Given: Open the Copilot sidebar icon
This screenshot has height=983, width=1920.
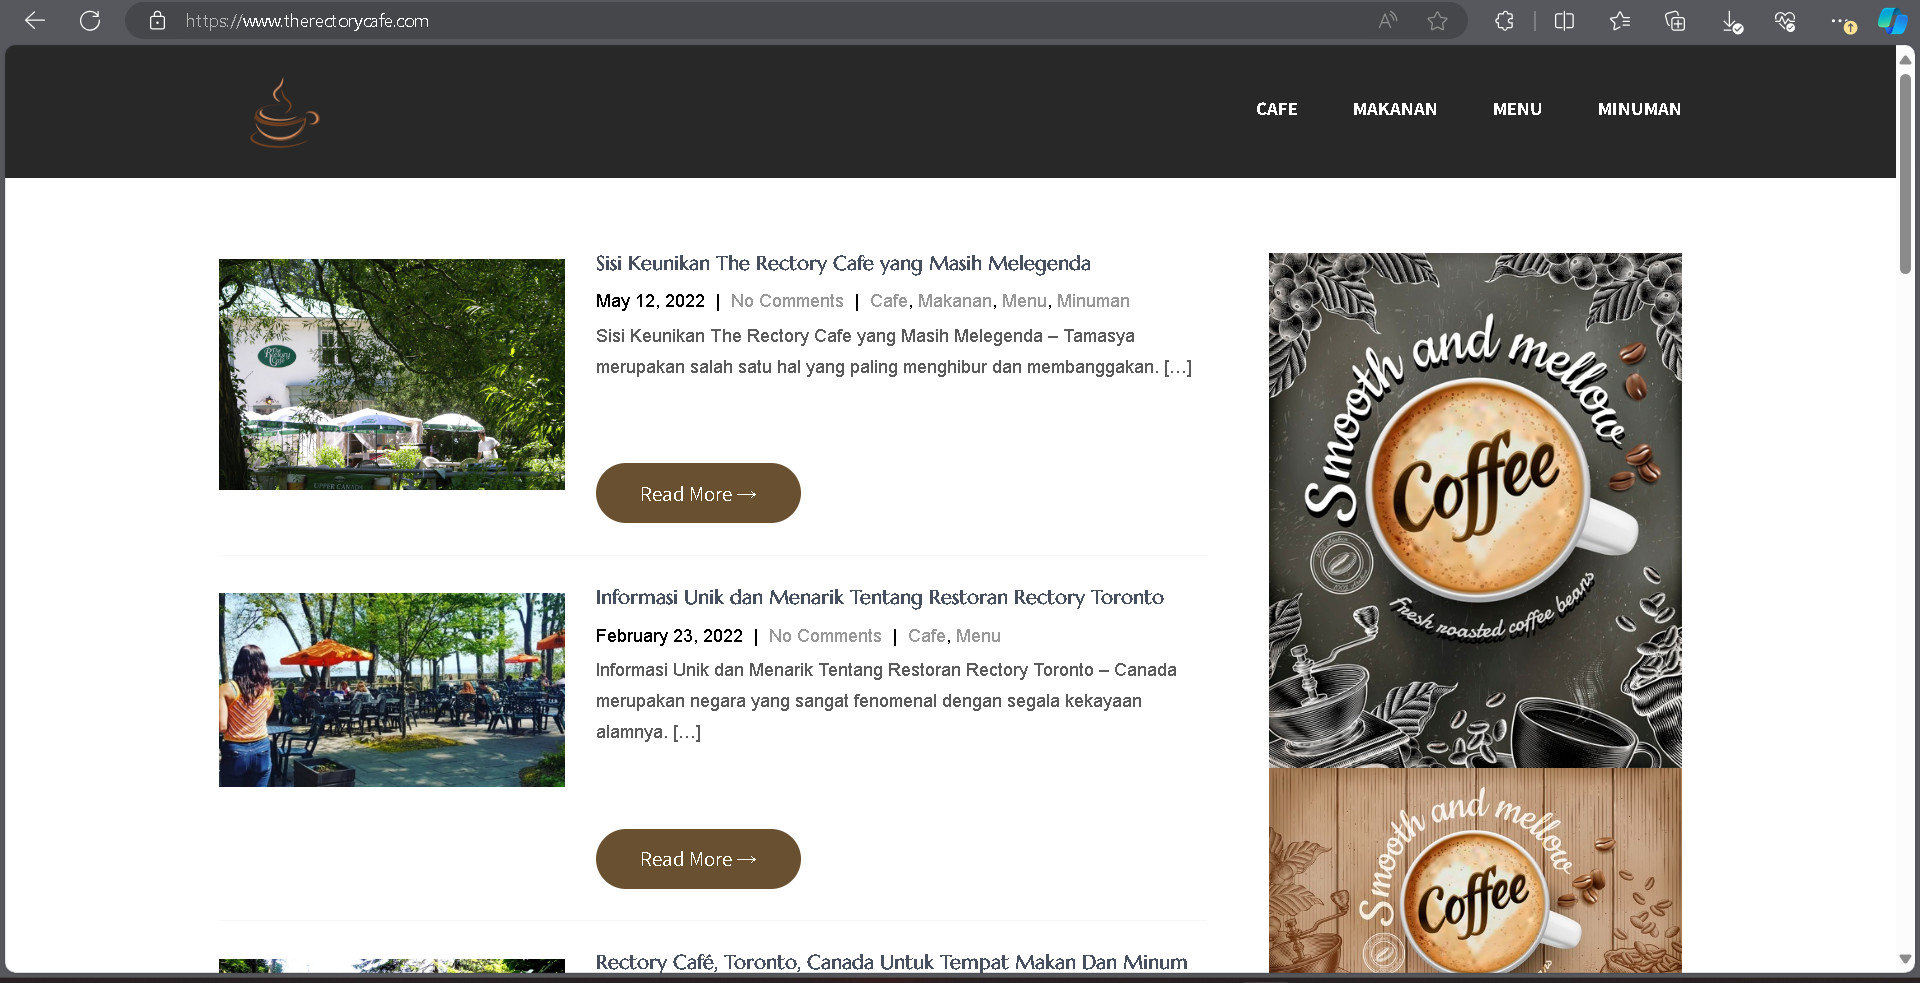Looking at the screenshot, I should pos(1891,21).
